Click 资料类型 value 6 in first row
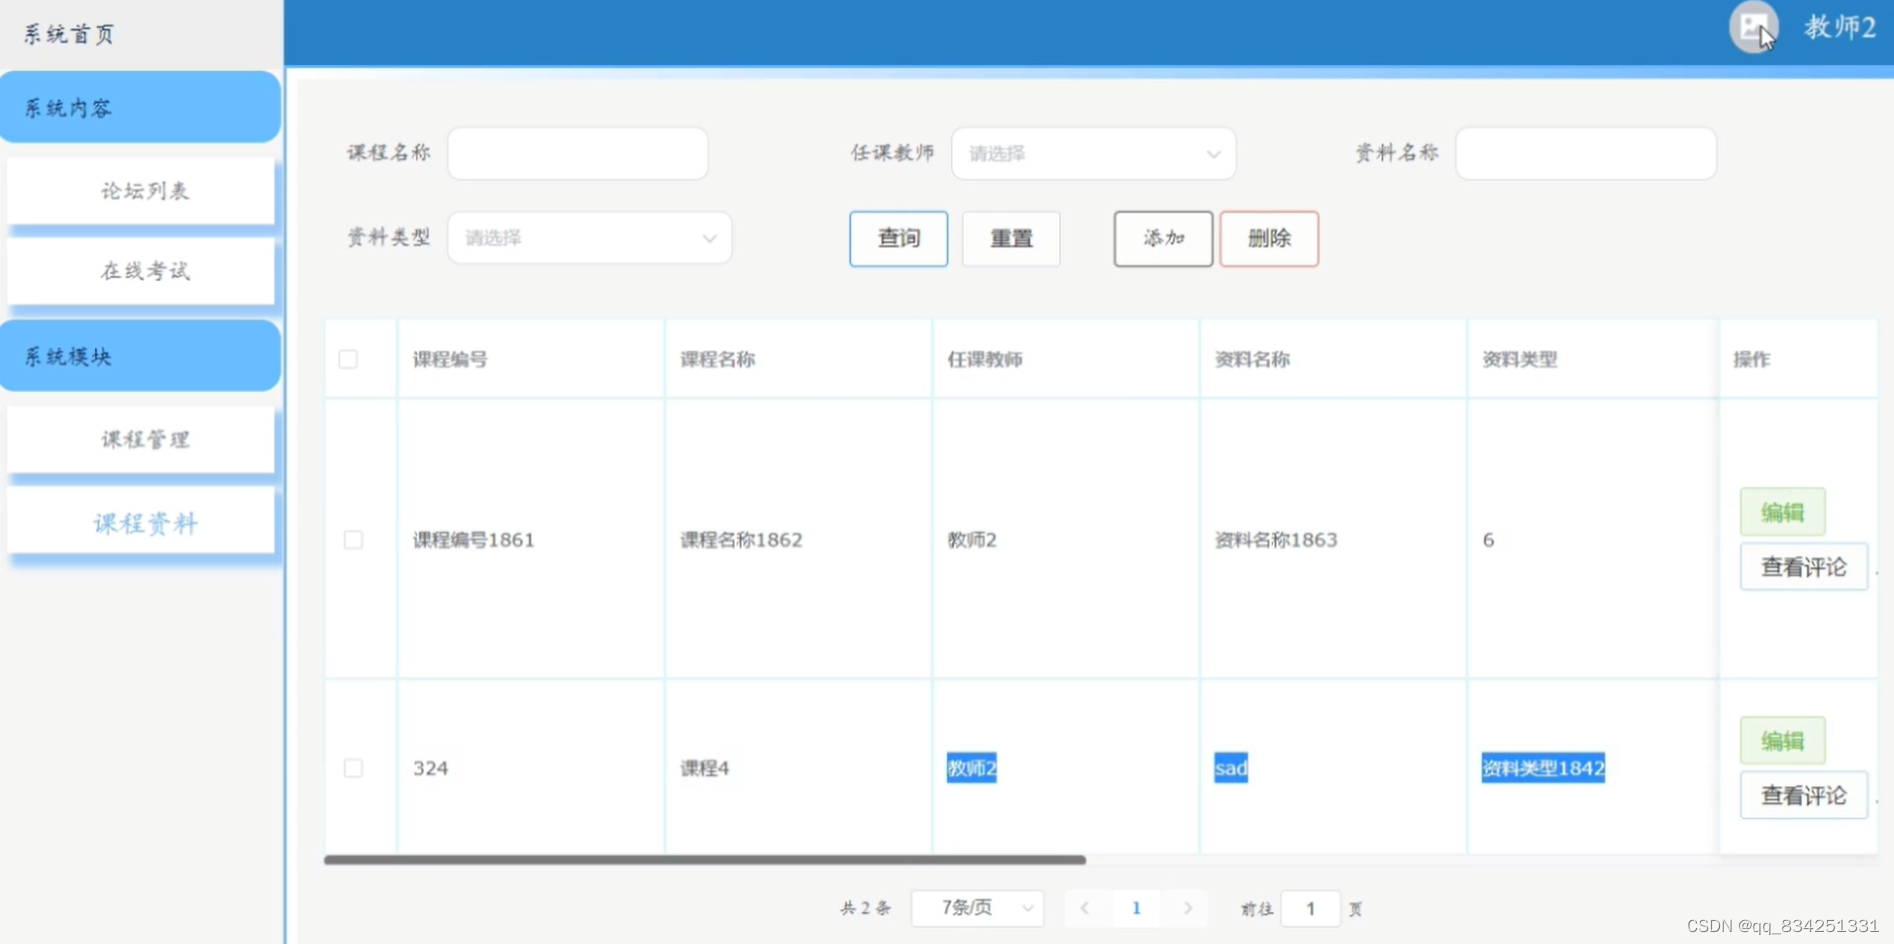 click(1488, 540)
